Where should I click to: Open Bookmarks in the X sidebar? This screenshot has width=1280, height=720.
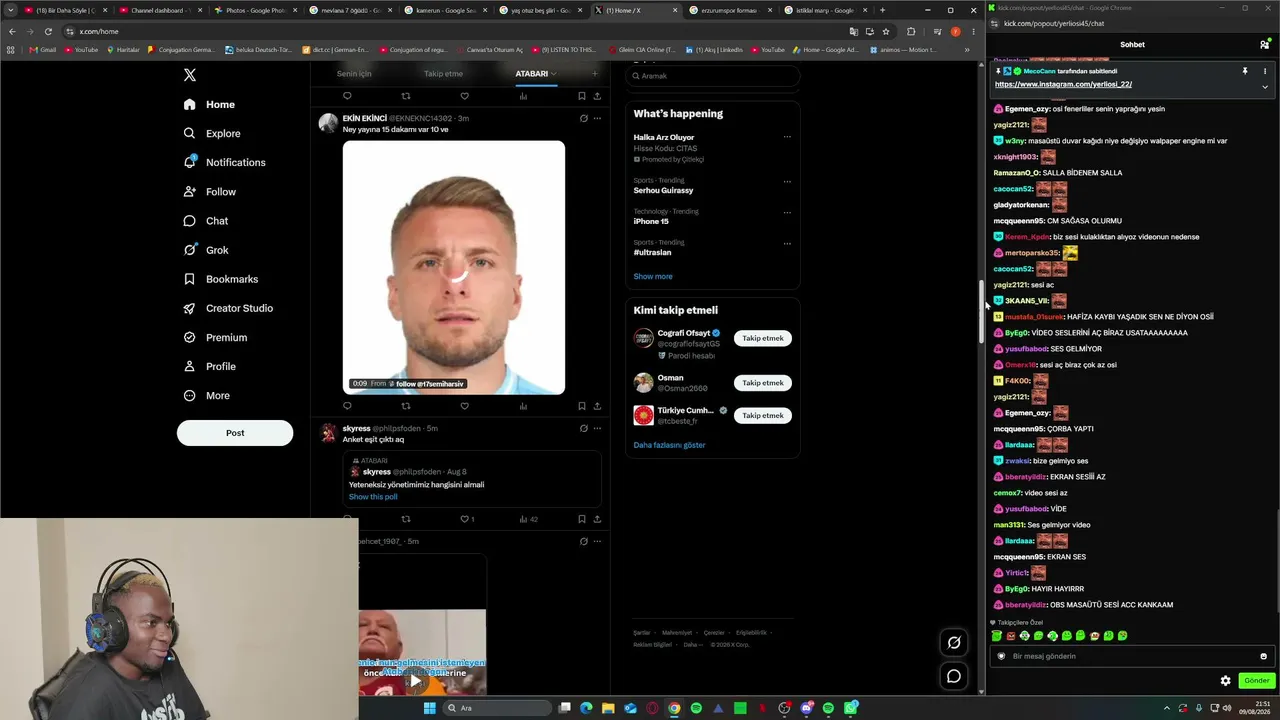(221, 279)
